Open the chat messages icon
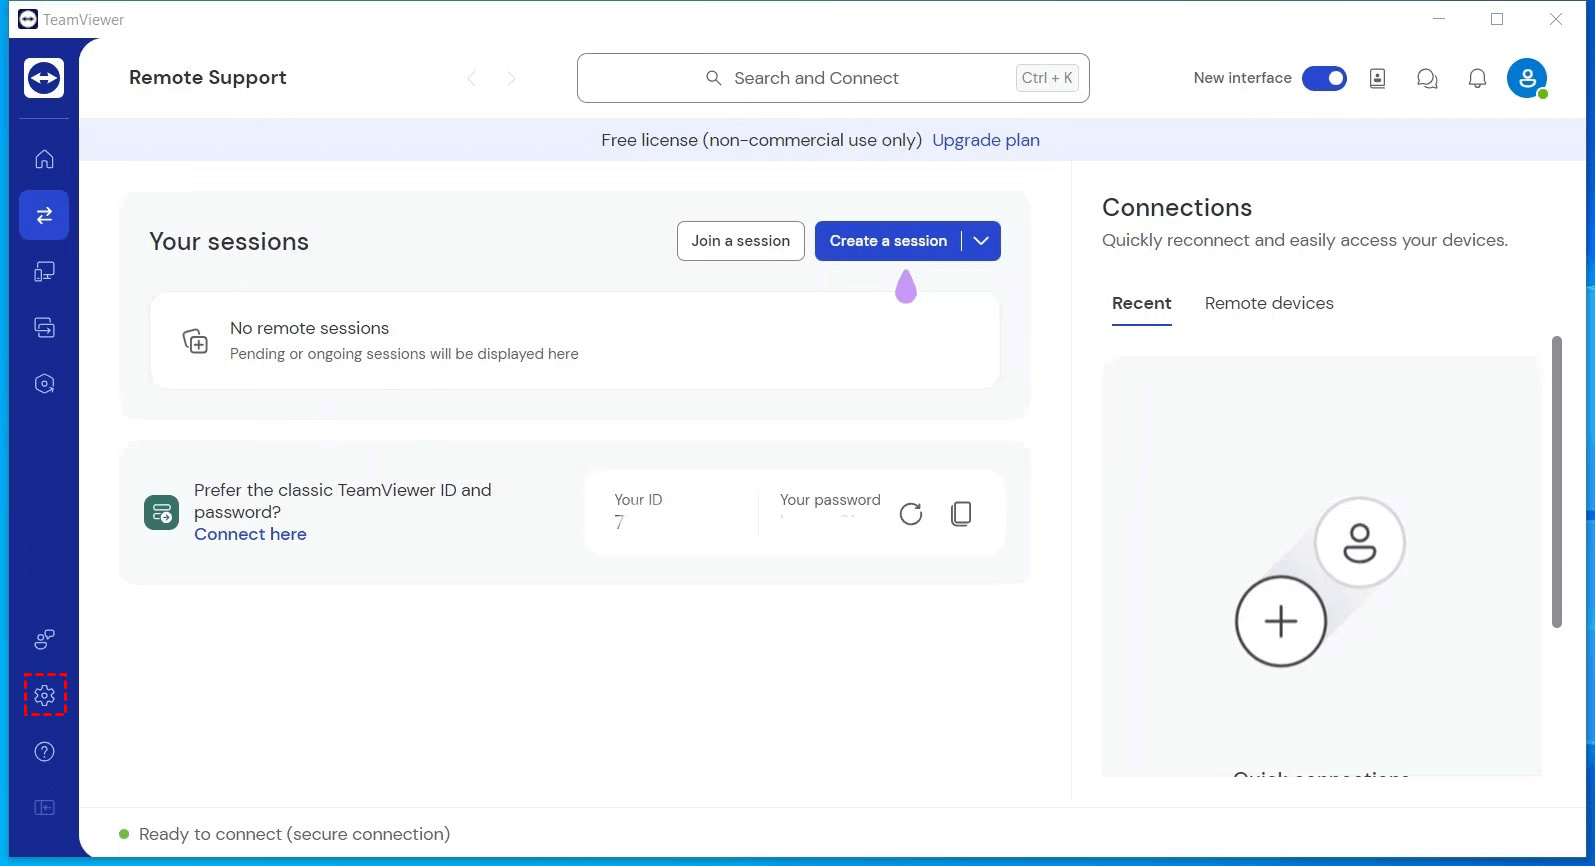The height and width of the screenshot is (866, 1595). point(1427,79)
